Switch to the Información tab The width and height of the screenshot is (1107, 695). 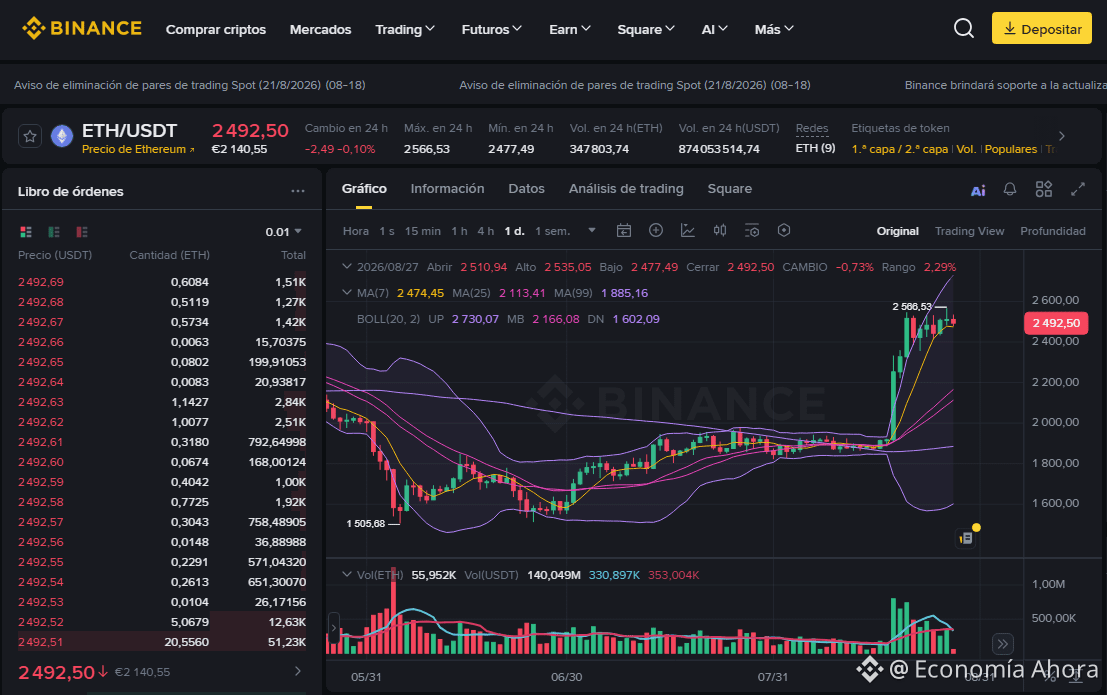(448, 189)
